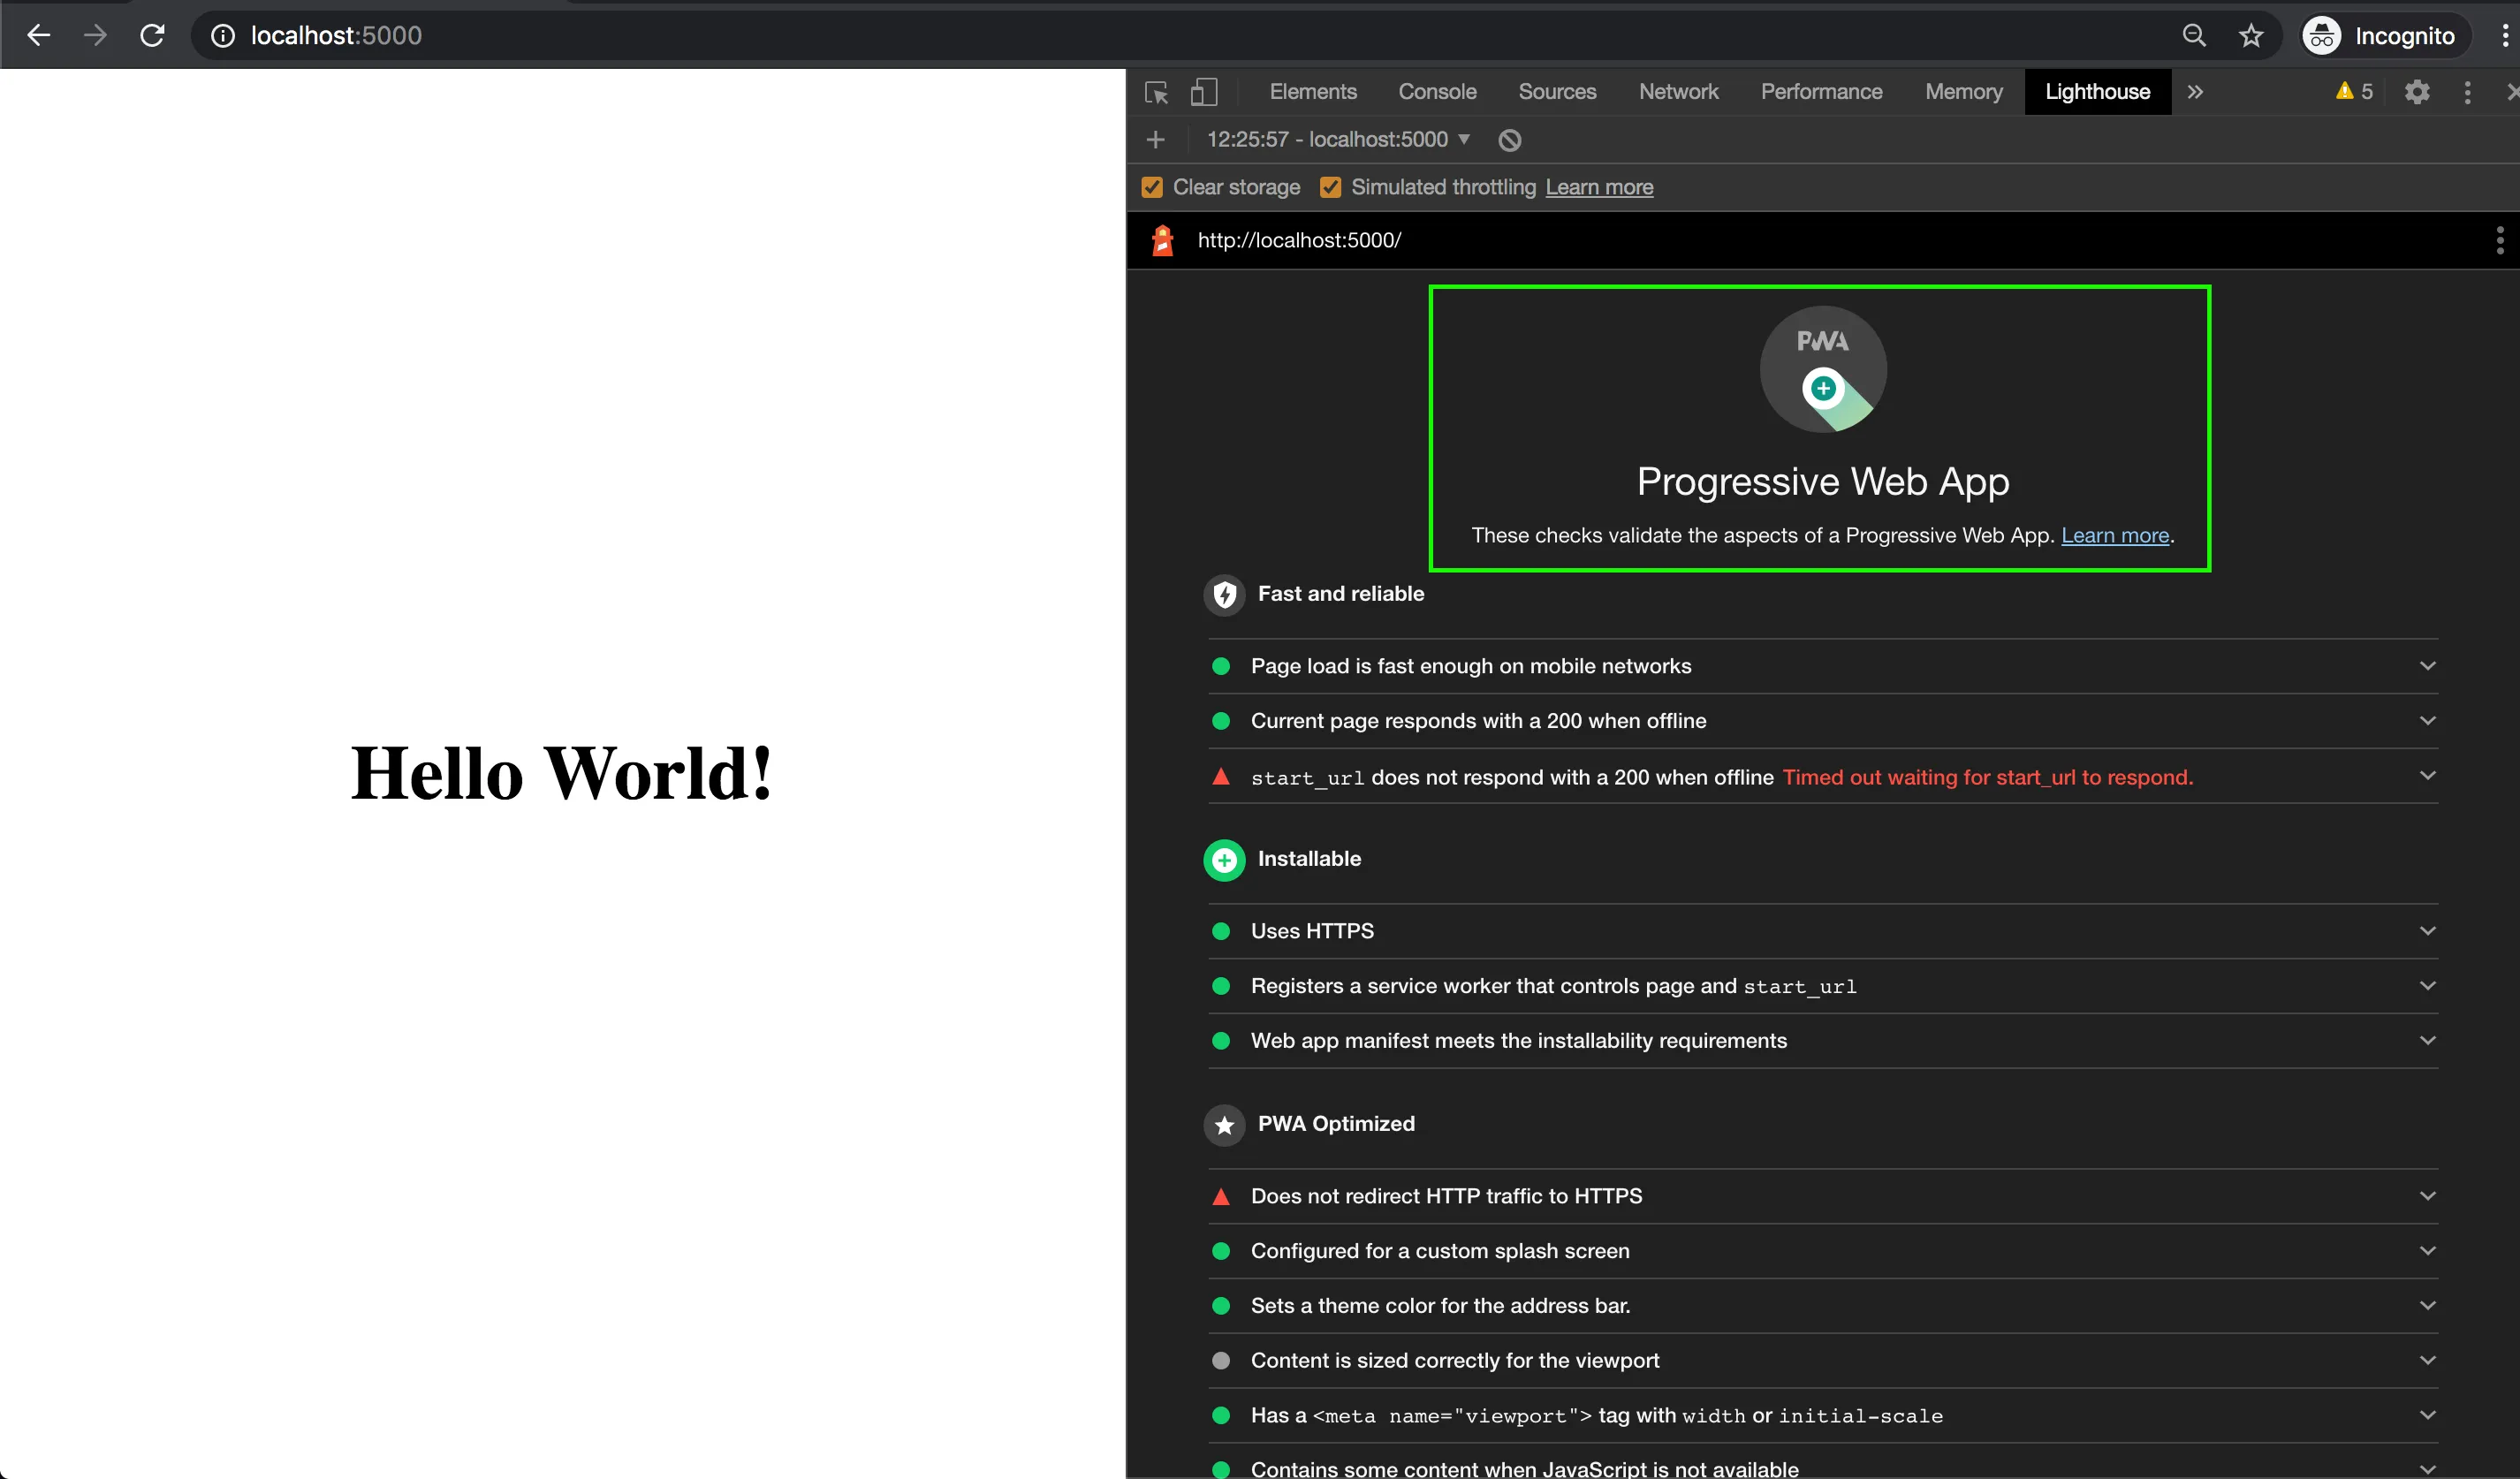Expand the start_url offline failure details

[2428, 775]
